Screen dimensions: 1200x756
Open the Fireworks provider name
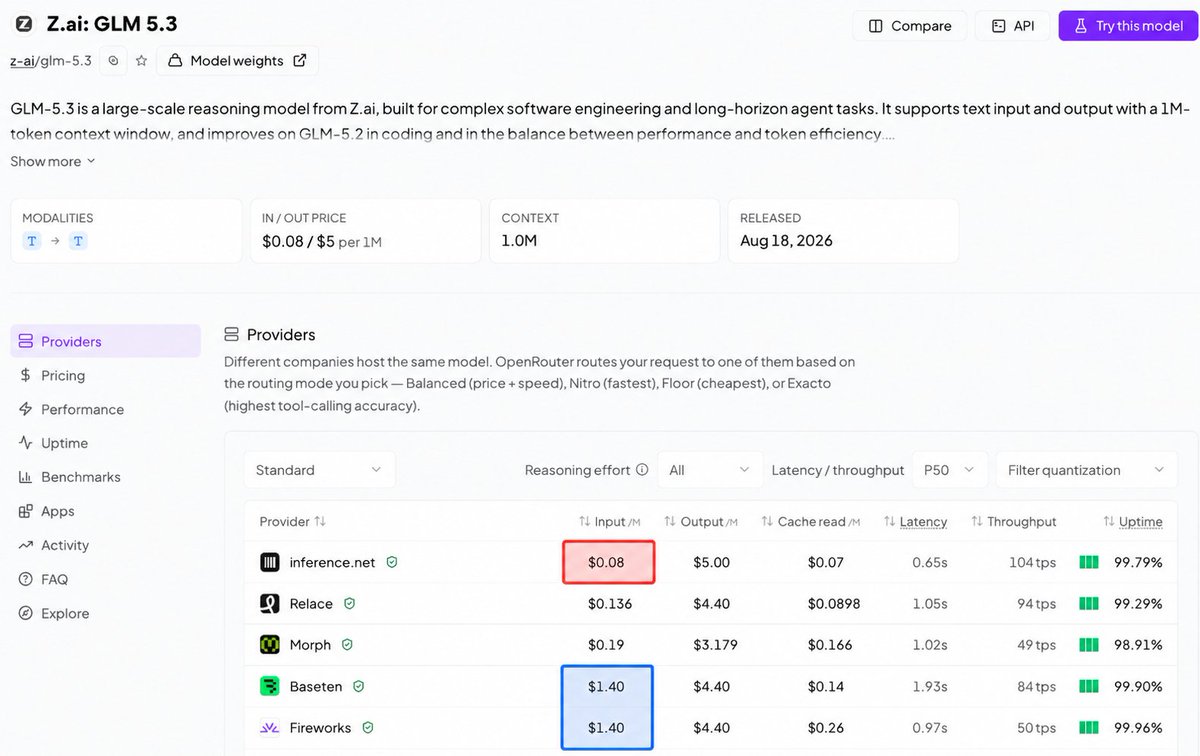[320, 728]
